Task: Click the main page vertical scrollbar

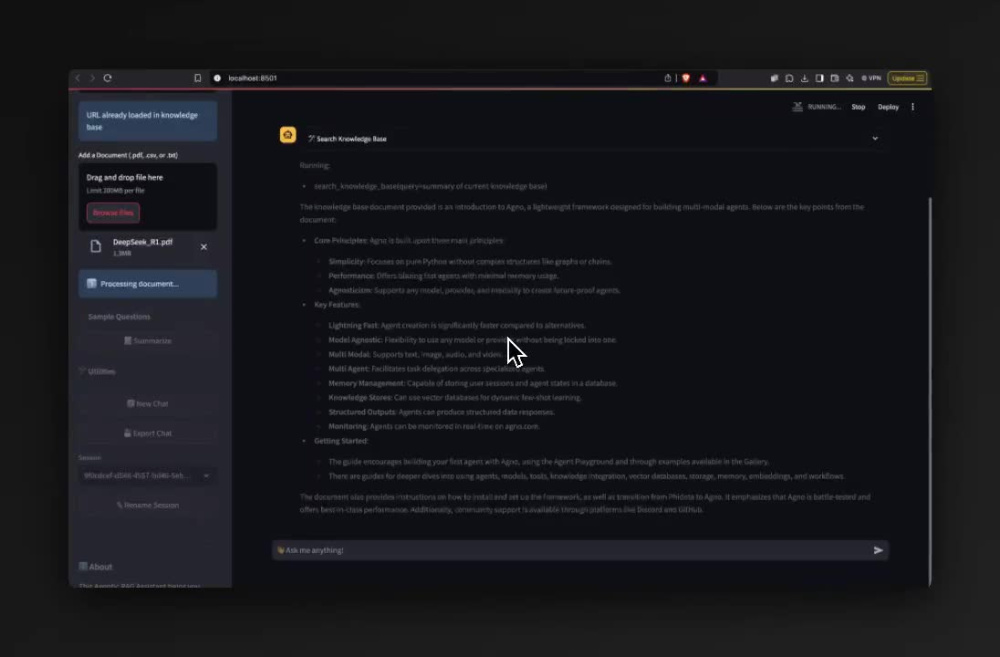Action: click(x=929, y=390)
